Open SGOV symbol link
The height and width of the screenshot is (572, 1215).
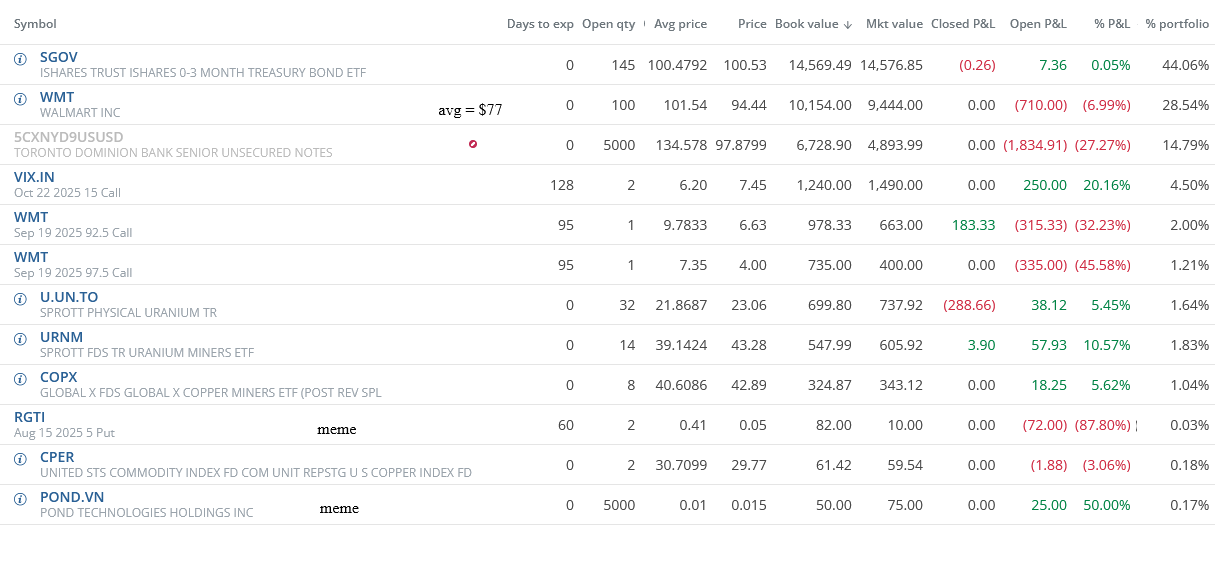(x=58, y=57)
